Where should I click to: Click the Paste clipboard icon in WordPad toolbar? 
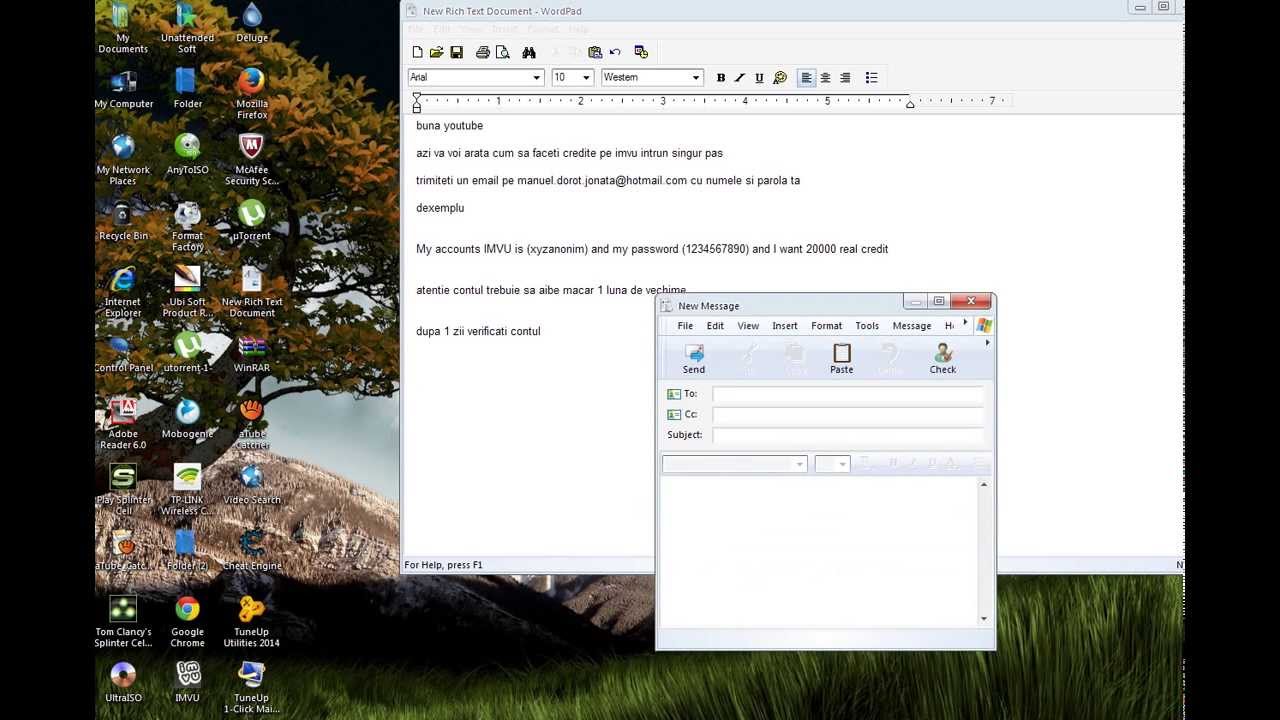click(596, 52)
